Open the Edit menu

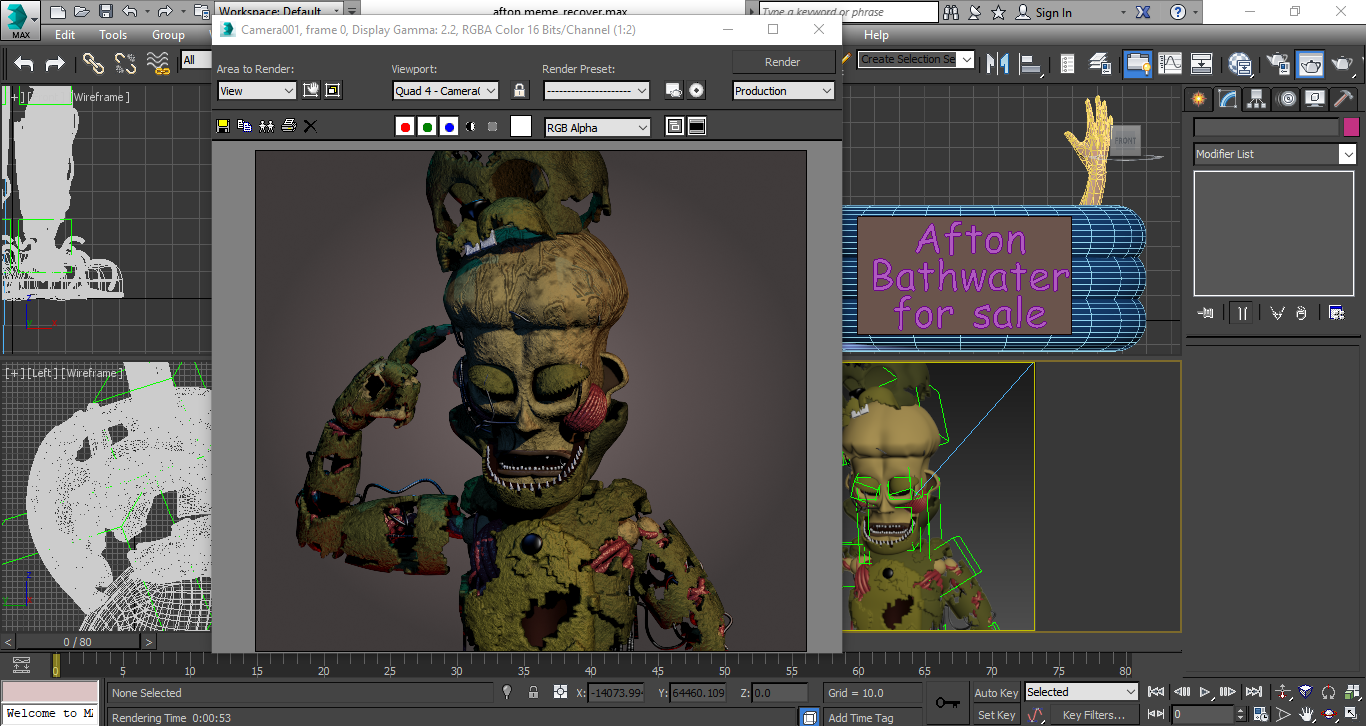(65, 35)
